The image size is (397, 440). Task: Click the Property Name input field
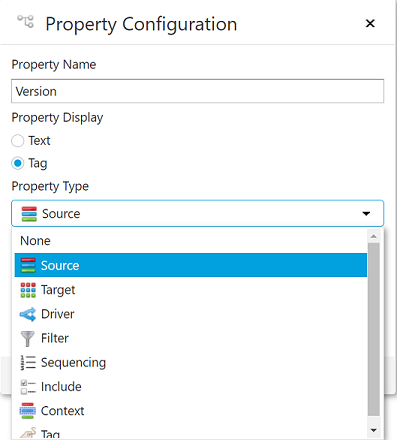point(197,91)
